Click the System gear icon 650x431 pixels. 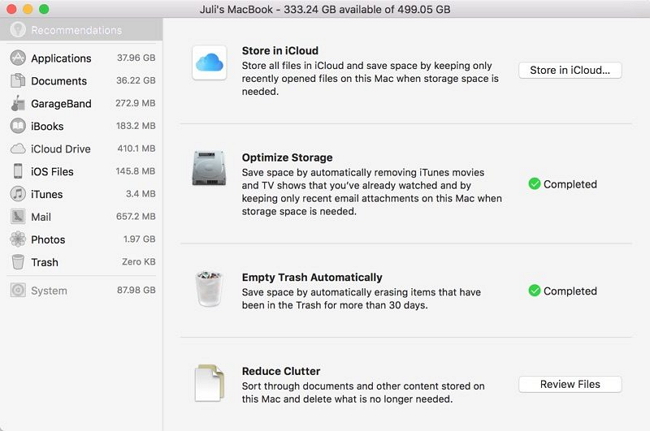point(18,290)
